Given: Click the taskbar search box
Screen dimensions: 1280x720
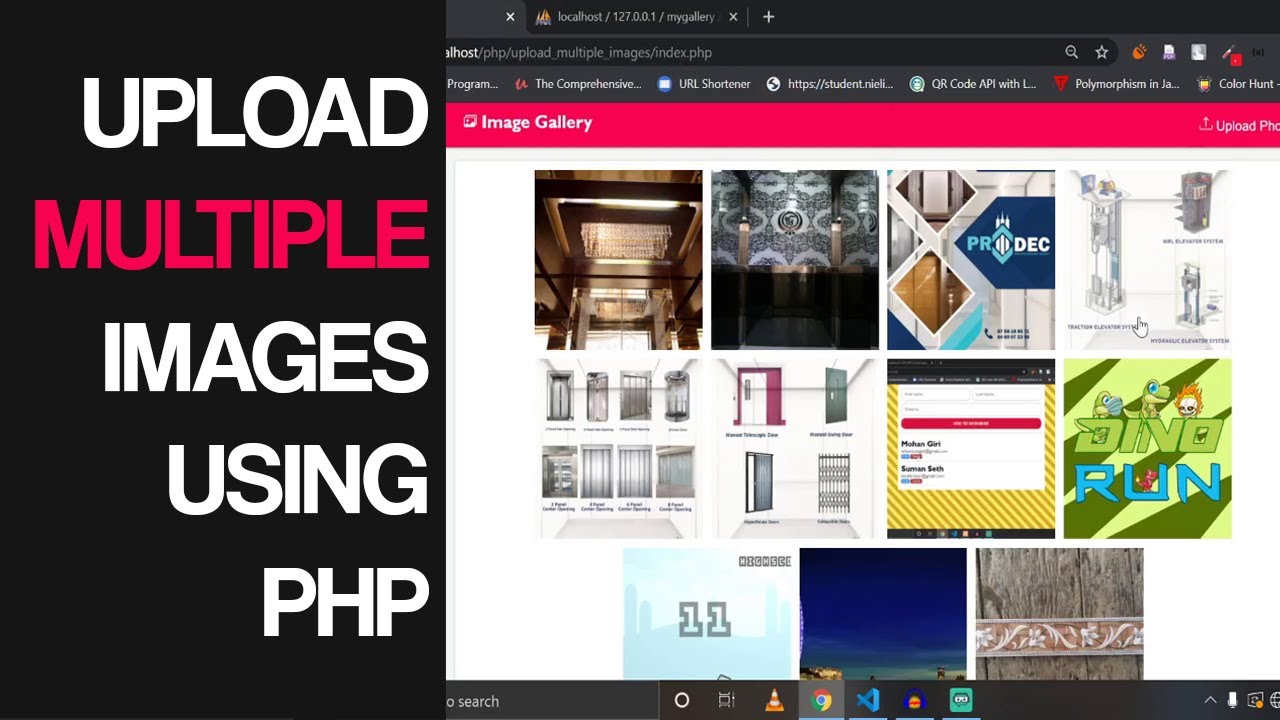Looking at the screenshot, I should coord(552,701).
